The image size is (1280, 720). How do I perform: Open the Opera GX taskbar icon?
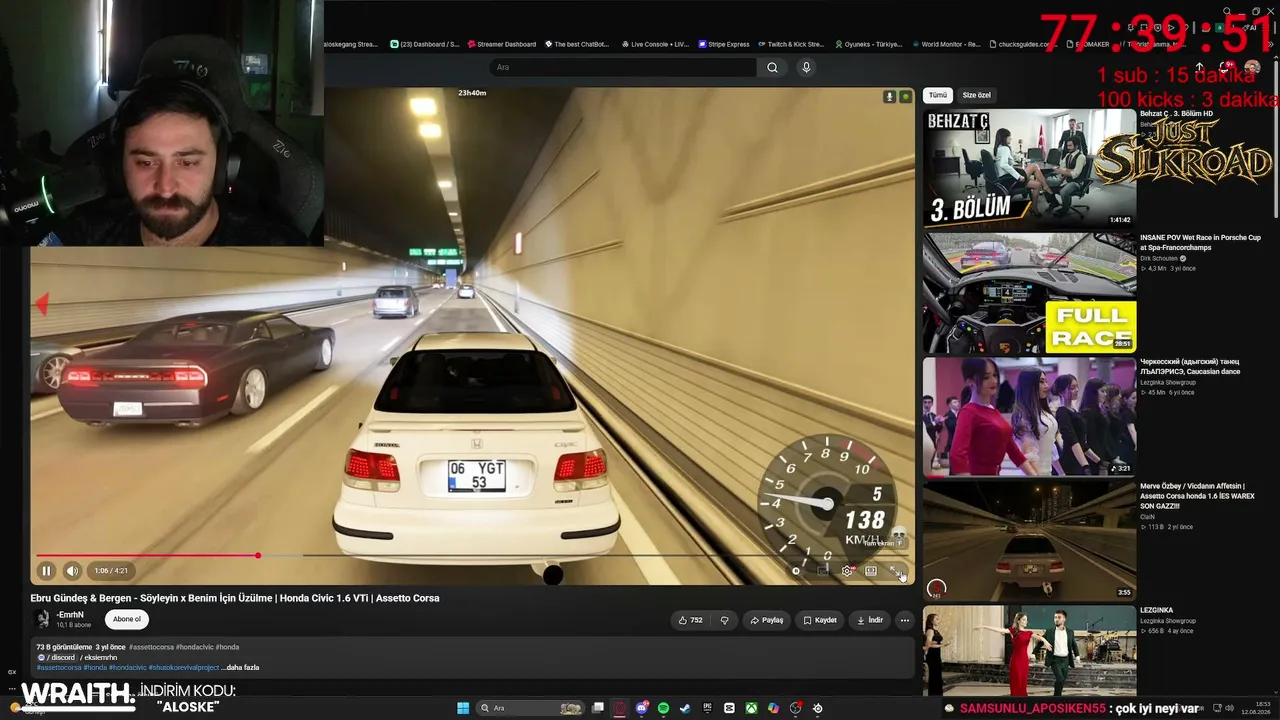point(620,708)
